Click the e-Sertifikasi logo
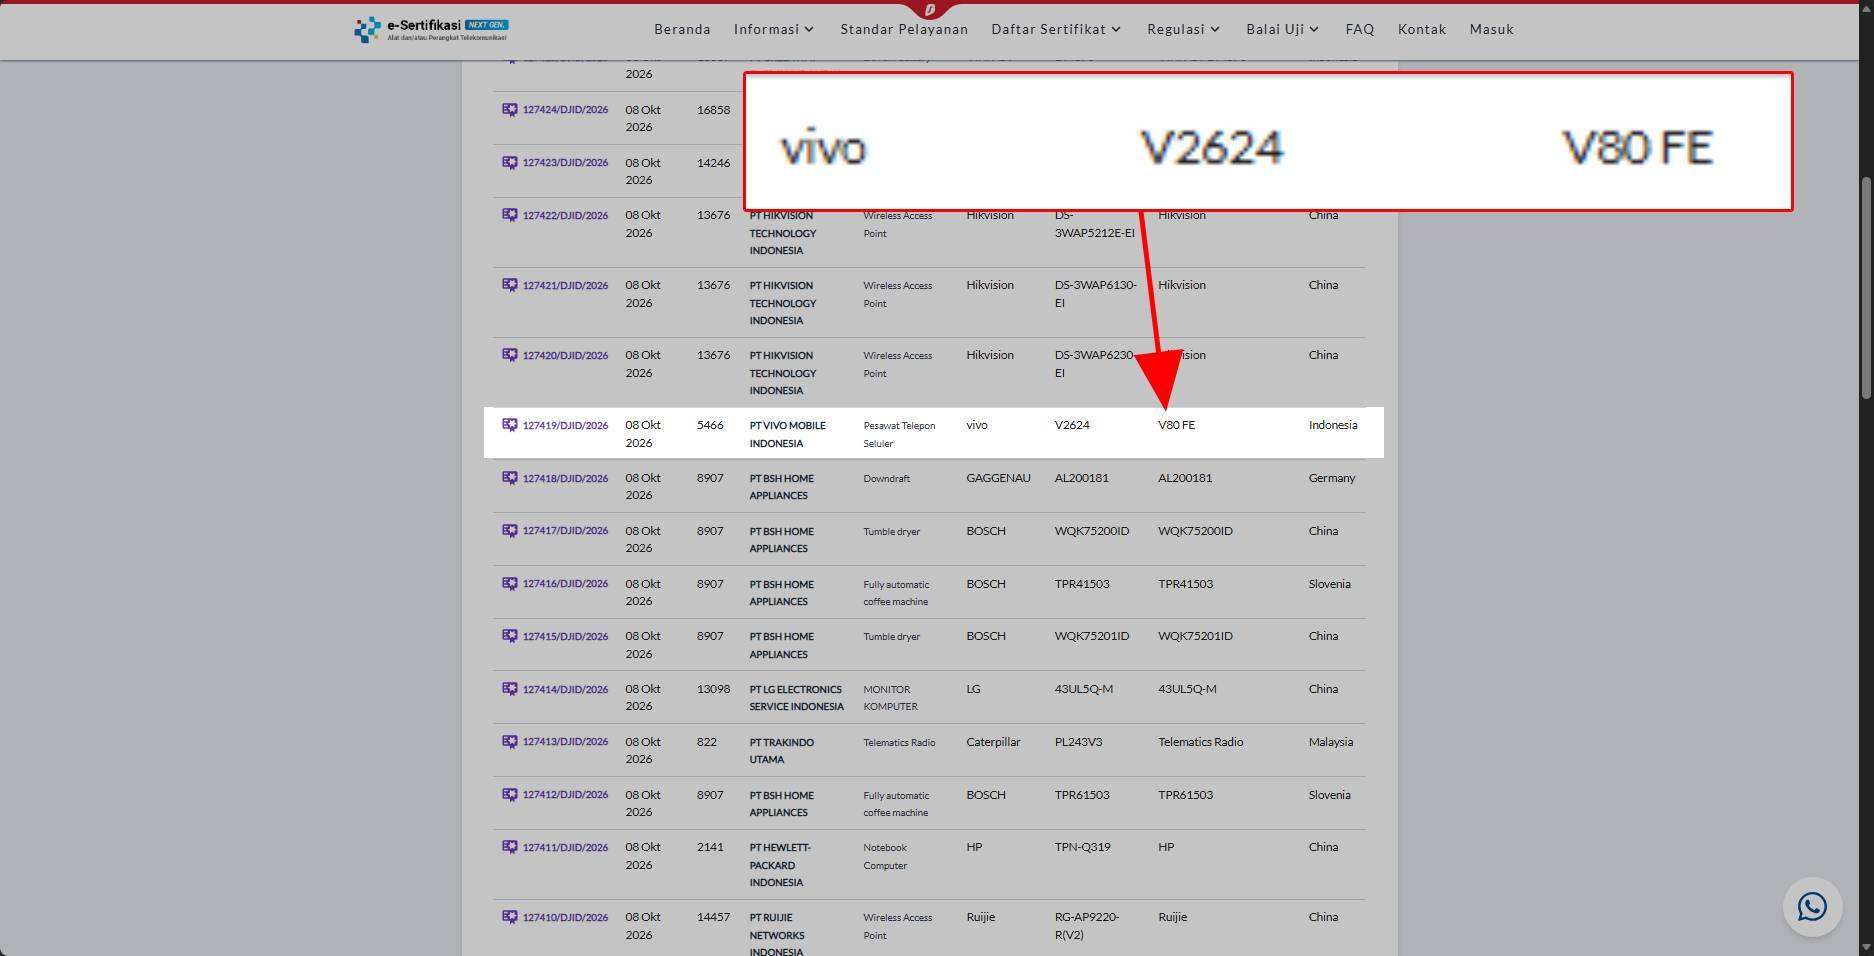Image resolution: width=1874 pixels, height=956 pixels. [x=431, y=29]
